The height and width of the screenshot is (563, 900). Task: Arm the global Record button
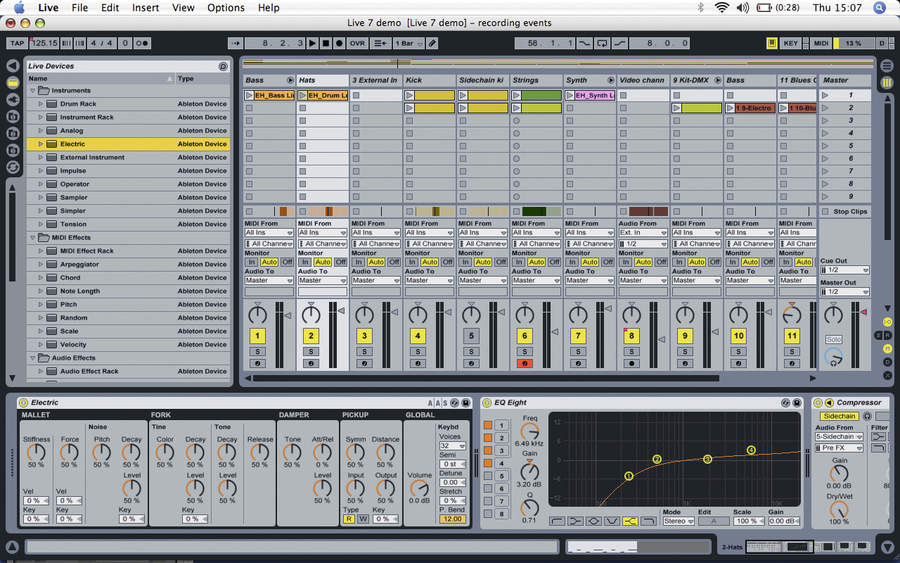coord(339,43)
